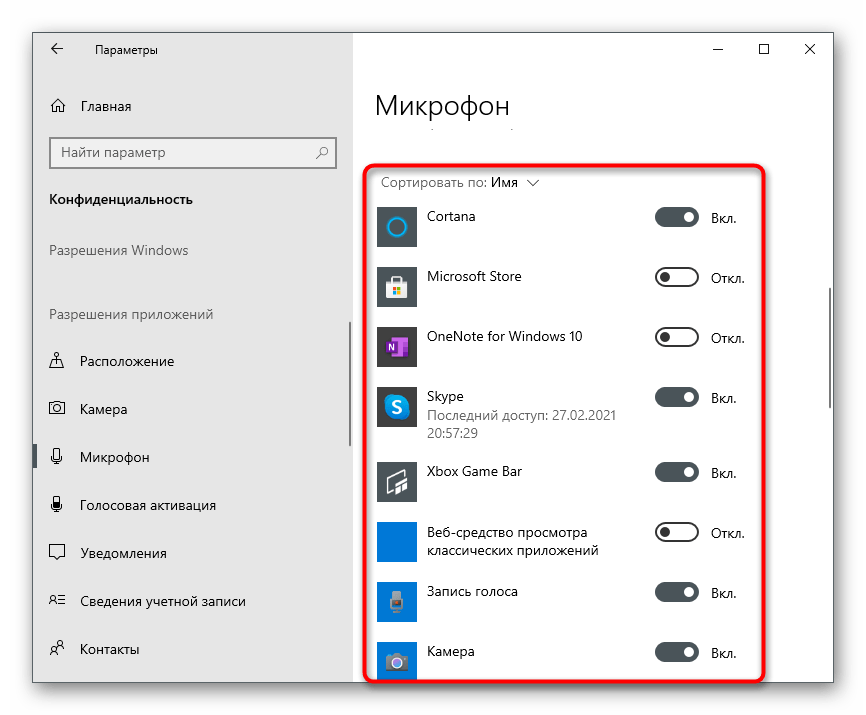This screenshot has height=715, width=866.
Task: Open Сведения учетной записи section
Action: [162, 601]
